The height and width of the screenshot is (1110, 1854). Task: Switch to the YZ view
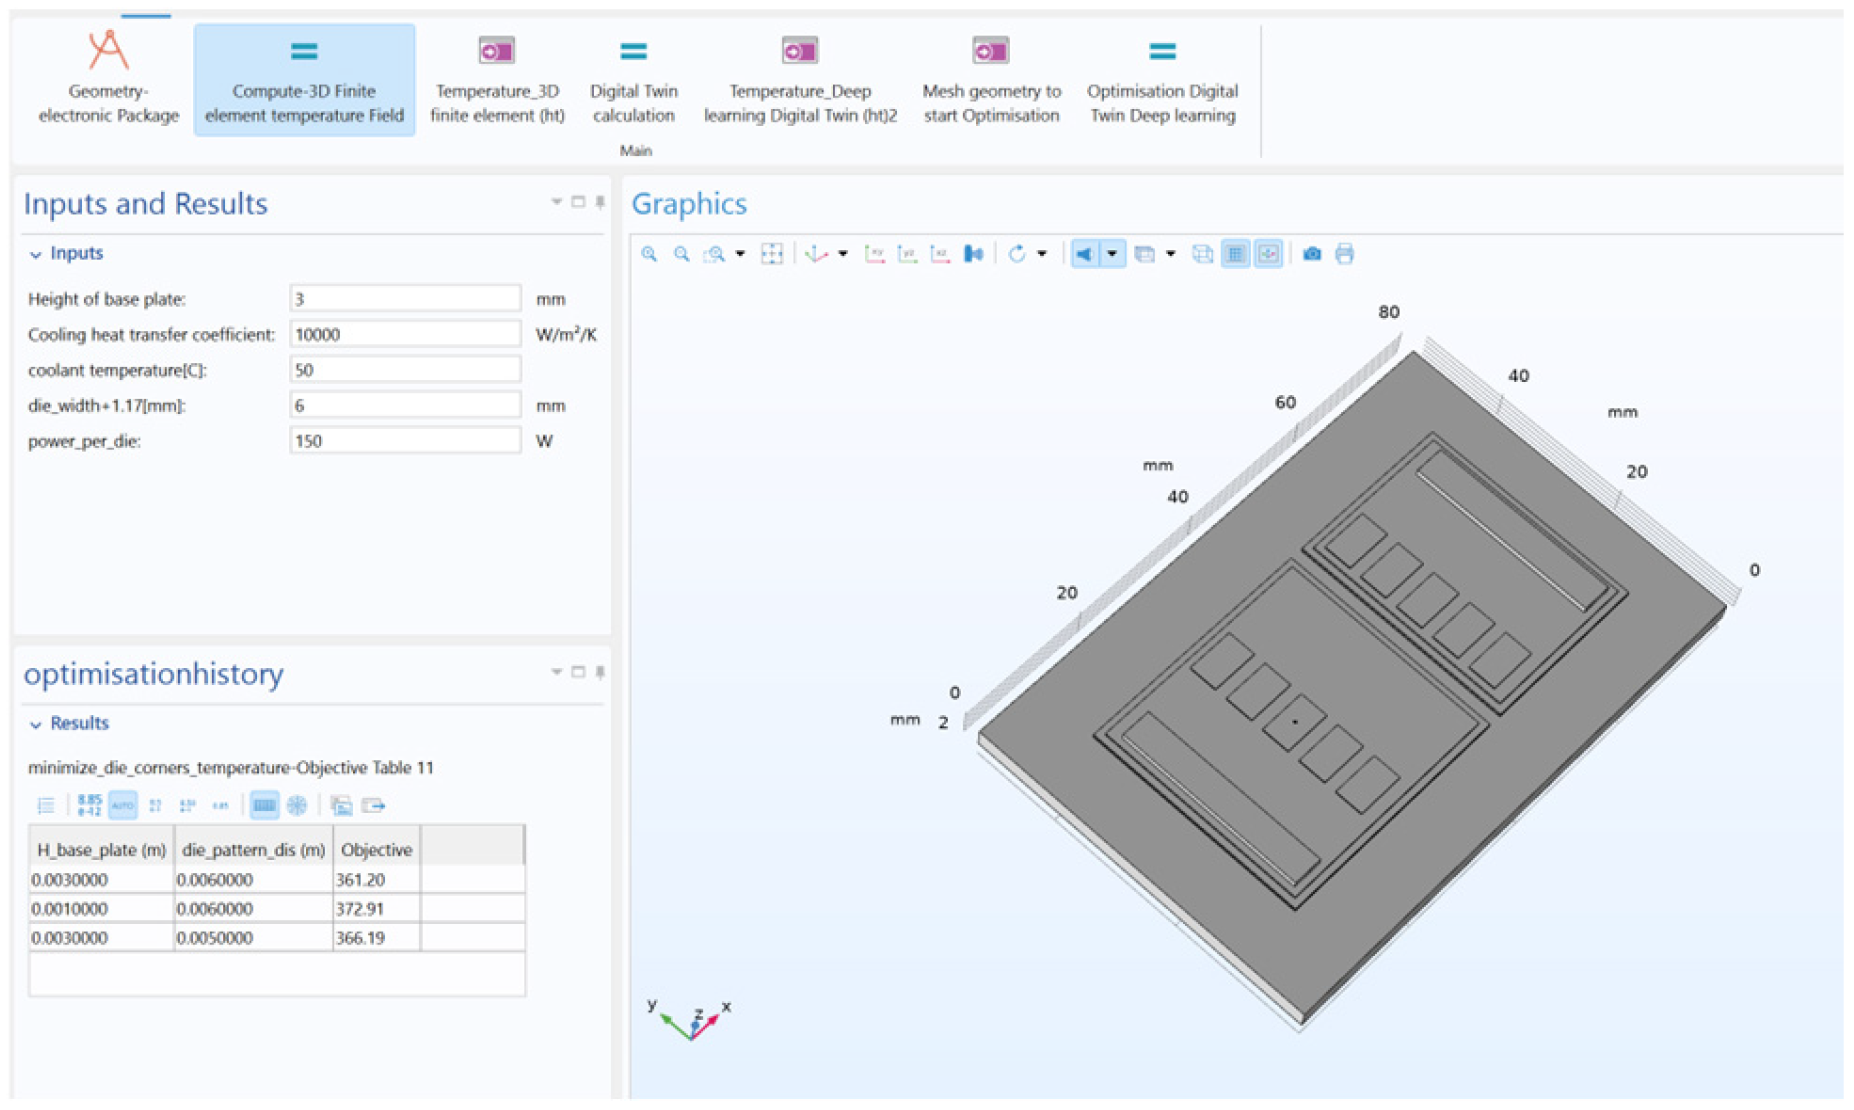coord(907,254)
